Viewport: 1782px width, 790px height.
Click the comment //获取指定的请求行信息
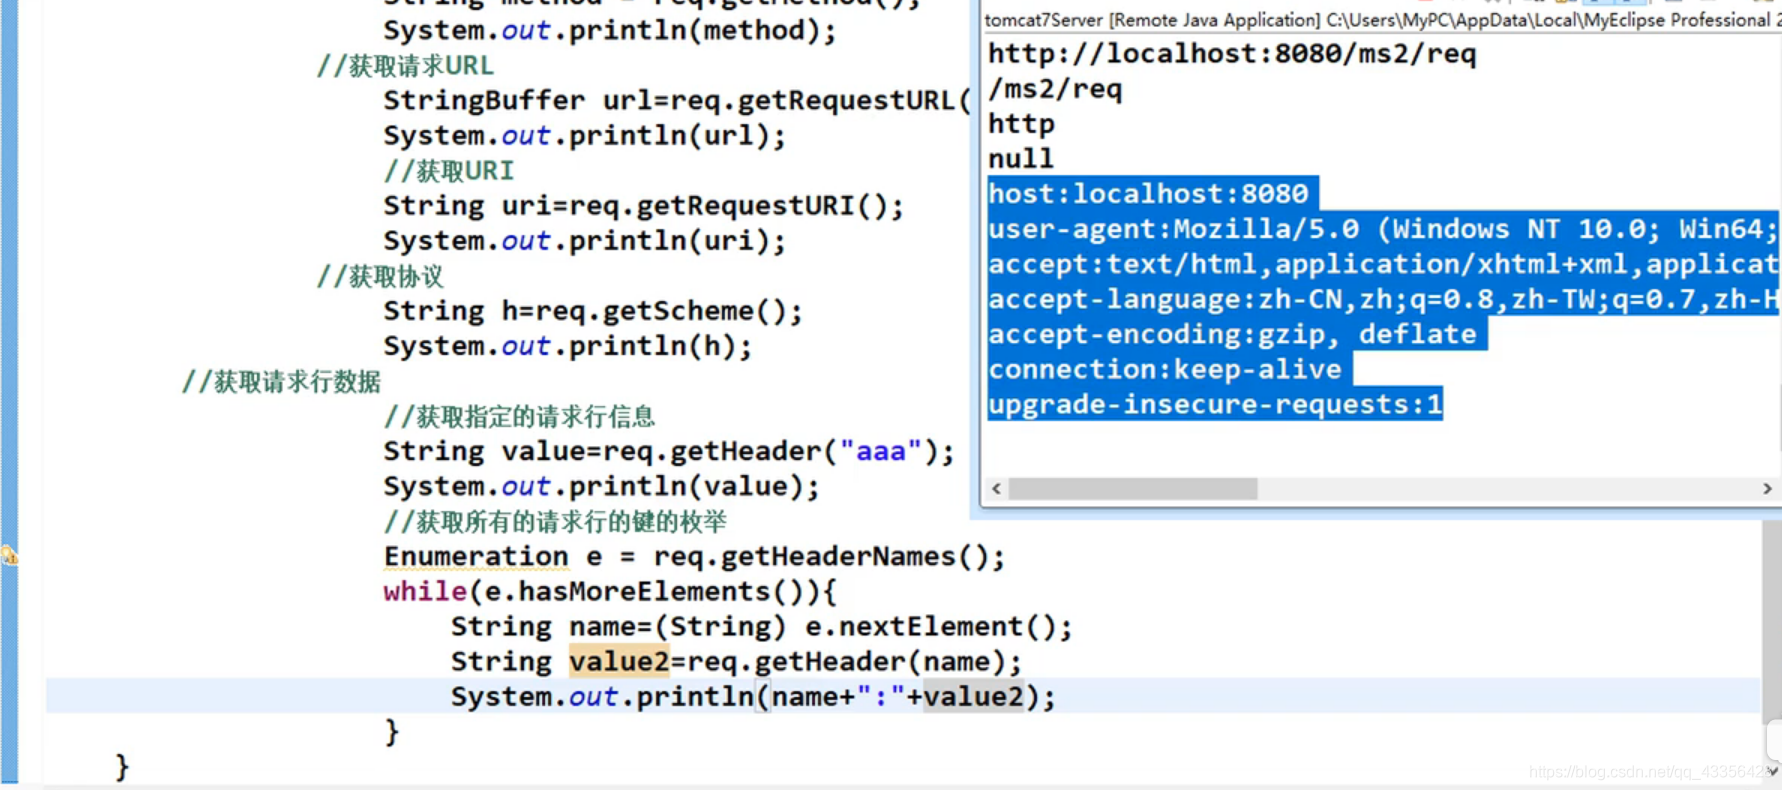click(519, 416)
